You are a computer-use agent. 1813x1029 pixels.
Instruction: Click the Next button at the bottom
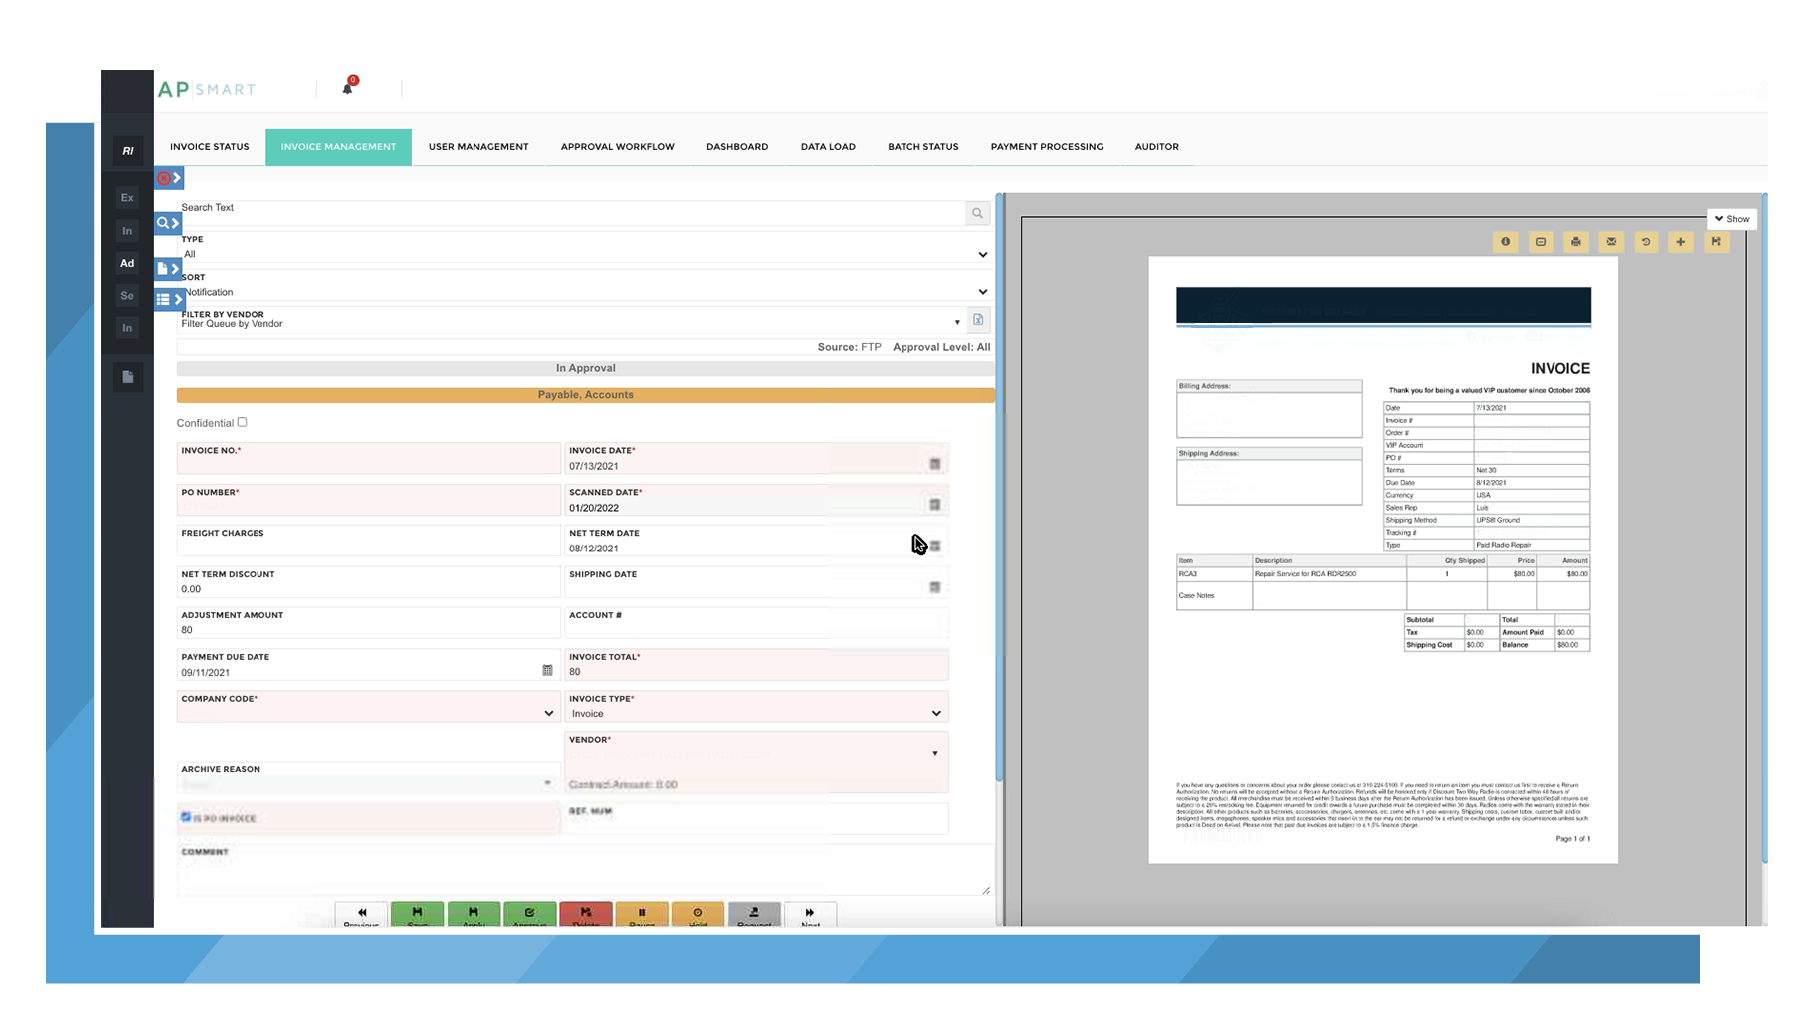pos(810,914)
